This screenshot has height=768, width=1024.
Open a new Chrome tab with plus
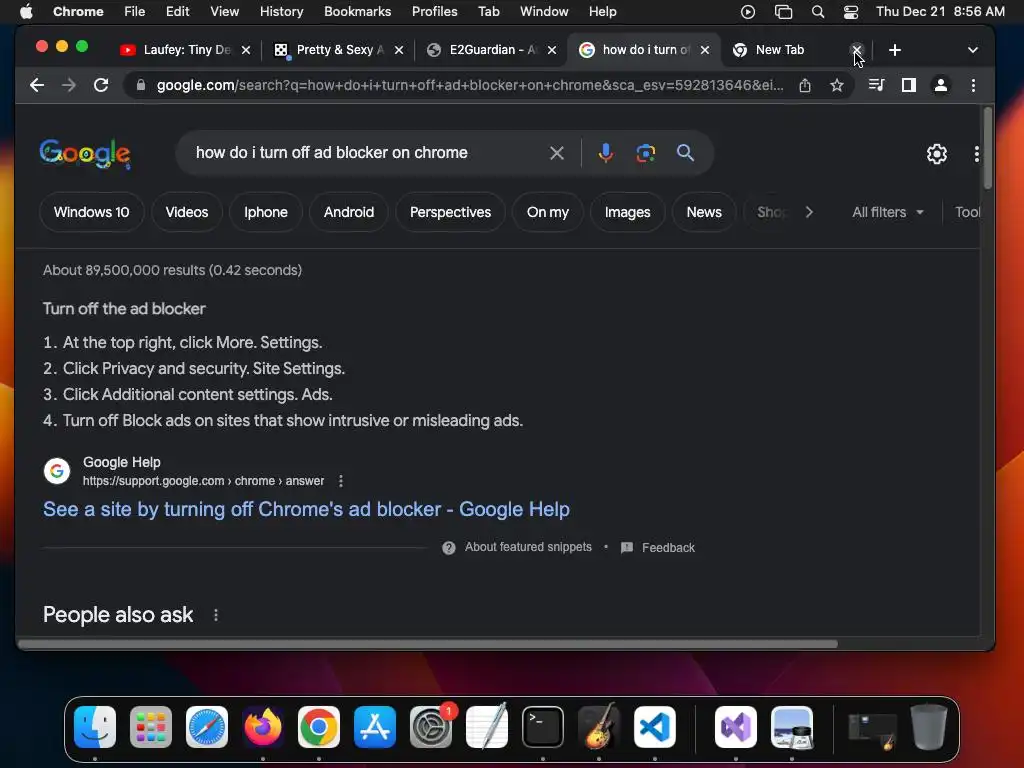point(895,50)
